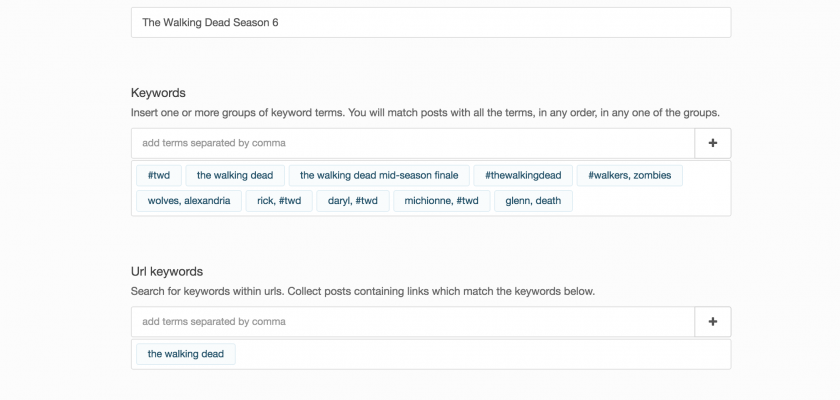This screenshot has width=840, height=400.
Task: Click the Url keywords description text
Action: [362, 291]
